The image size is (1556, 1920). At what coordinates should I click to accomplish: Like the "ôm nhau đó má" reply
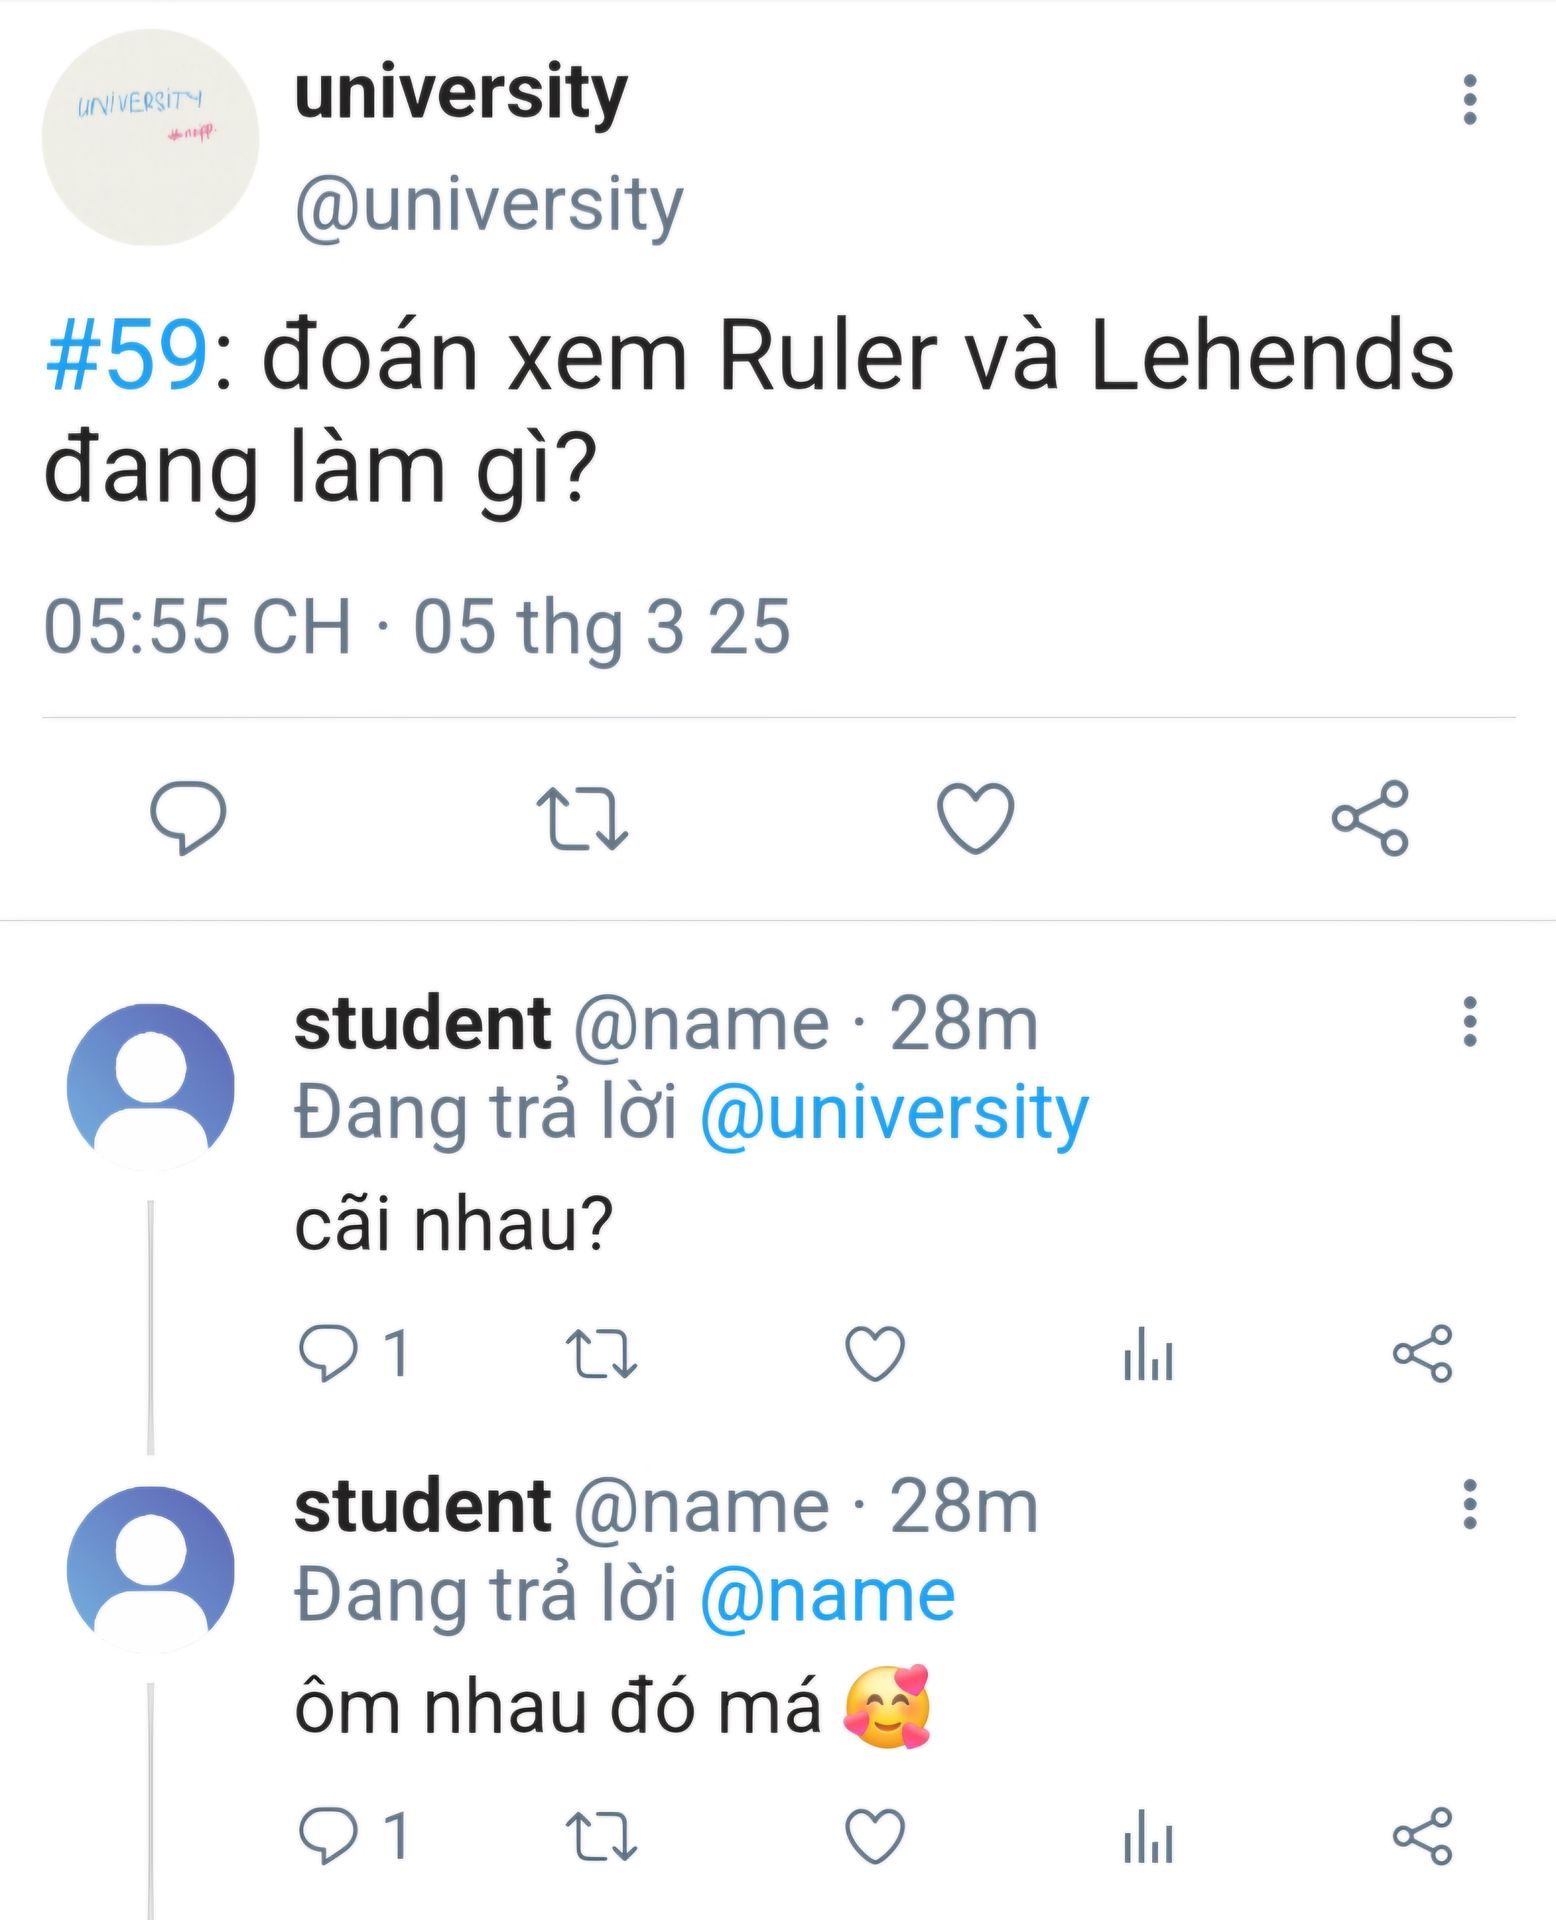[875, 1836]
